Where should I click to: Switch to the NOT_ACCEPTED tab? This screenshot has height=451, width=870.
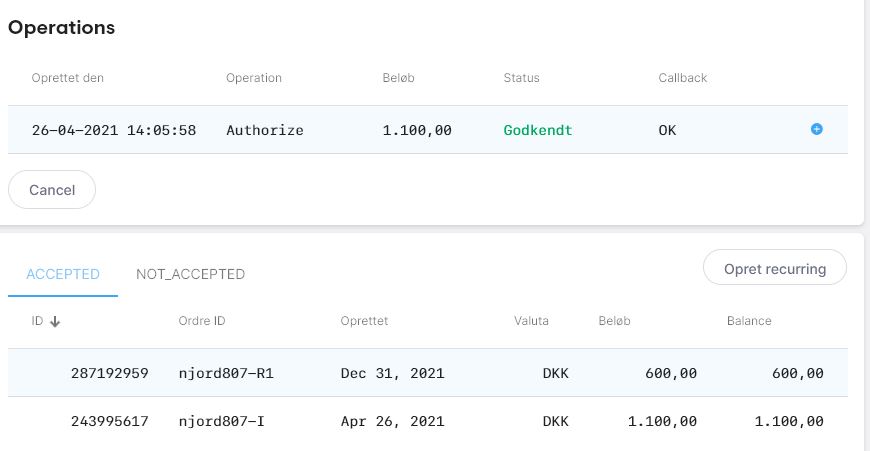(190, 274)
